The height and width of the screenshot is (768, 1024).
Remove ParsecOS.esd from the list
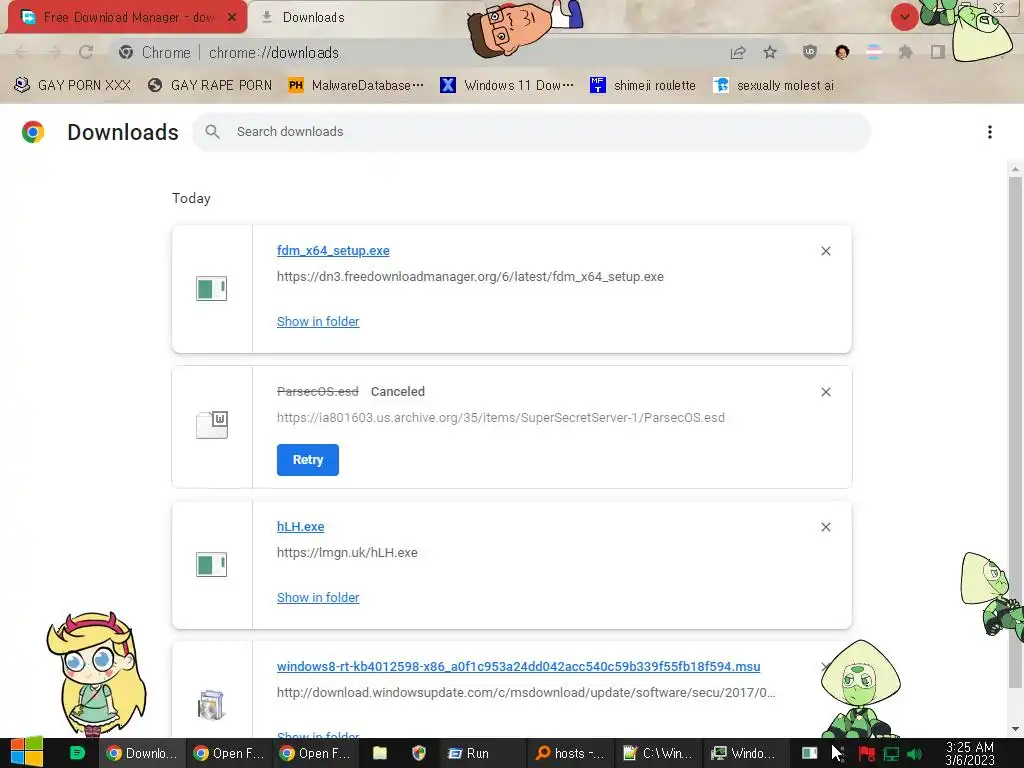(x=825, y=392)
